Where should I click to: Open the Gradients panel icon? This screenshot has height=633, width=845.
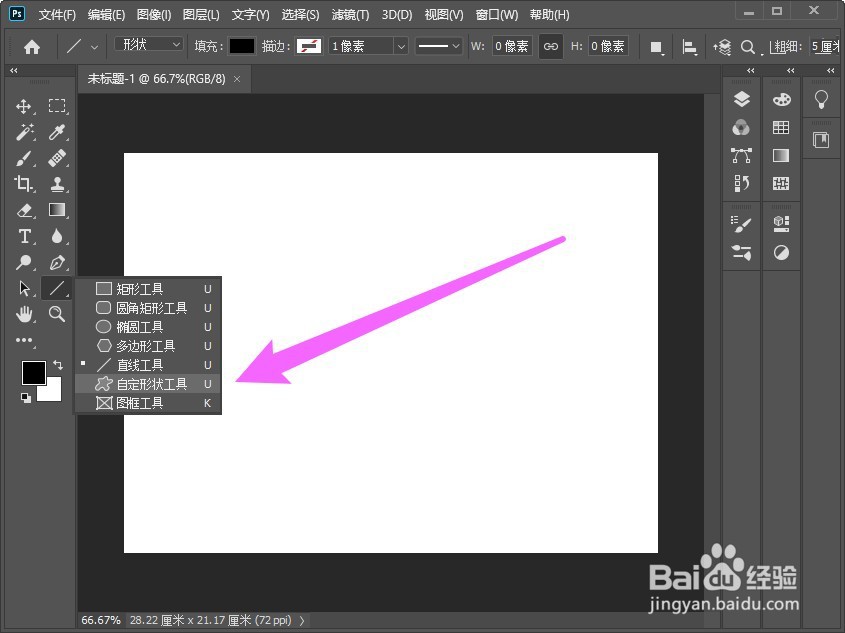point(781,156)
